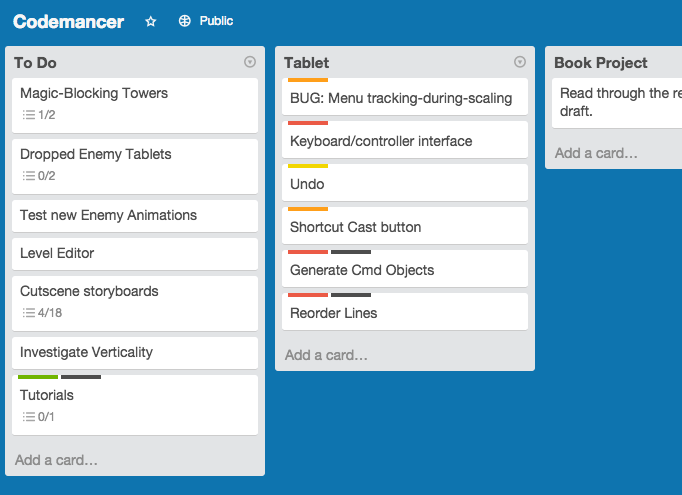Click the Codemancer board title
The height and width of the screenshot is (495, 682).
pos(69,21)
